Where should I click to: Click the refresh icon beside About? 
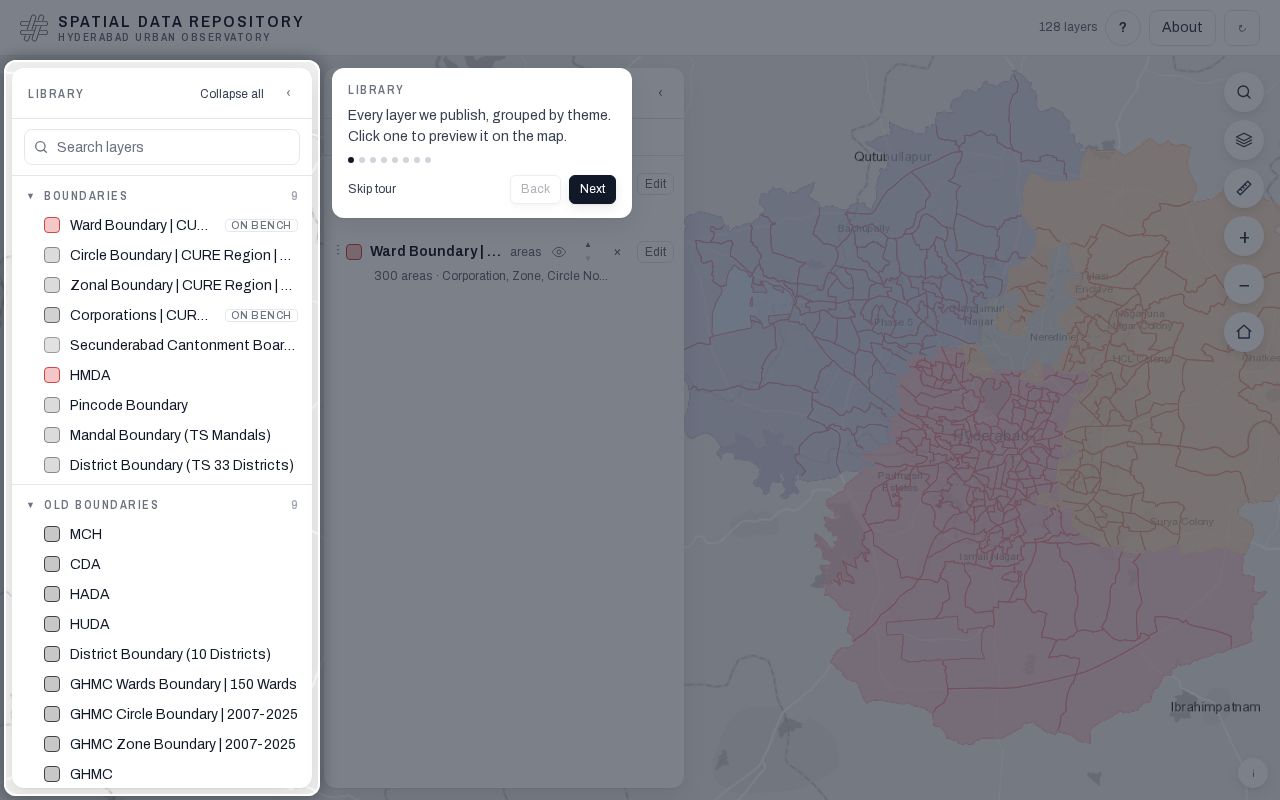point(1242,28)
